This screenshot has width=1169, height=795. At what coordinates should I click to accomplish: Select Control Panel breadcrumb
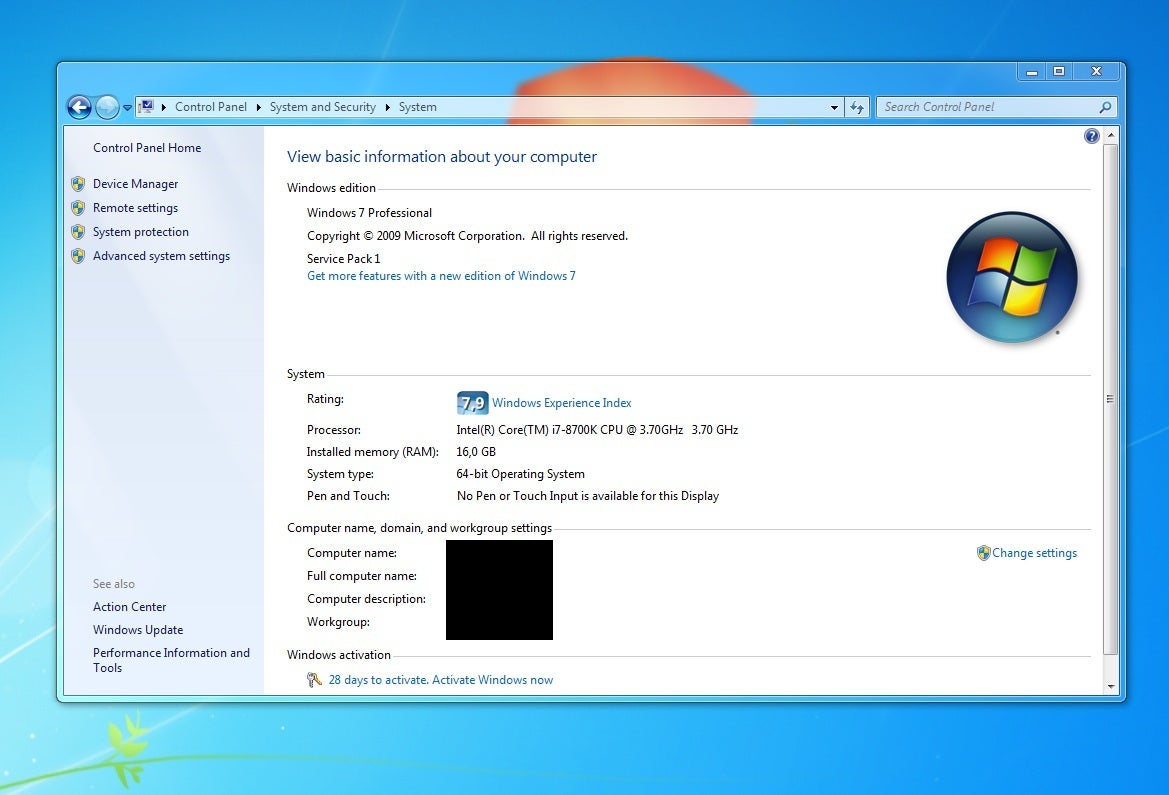[211, 107]
